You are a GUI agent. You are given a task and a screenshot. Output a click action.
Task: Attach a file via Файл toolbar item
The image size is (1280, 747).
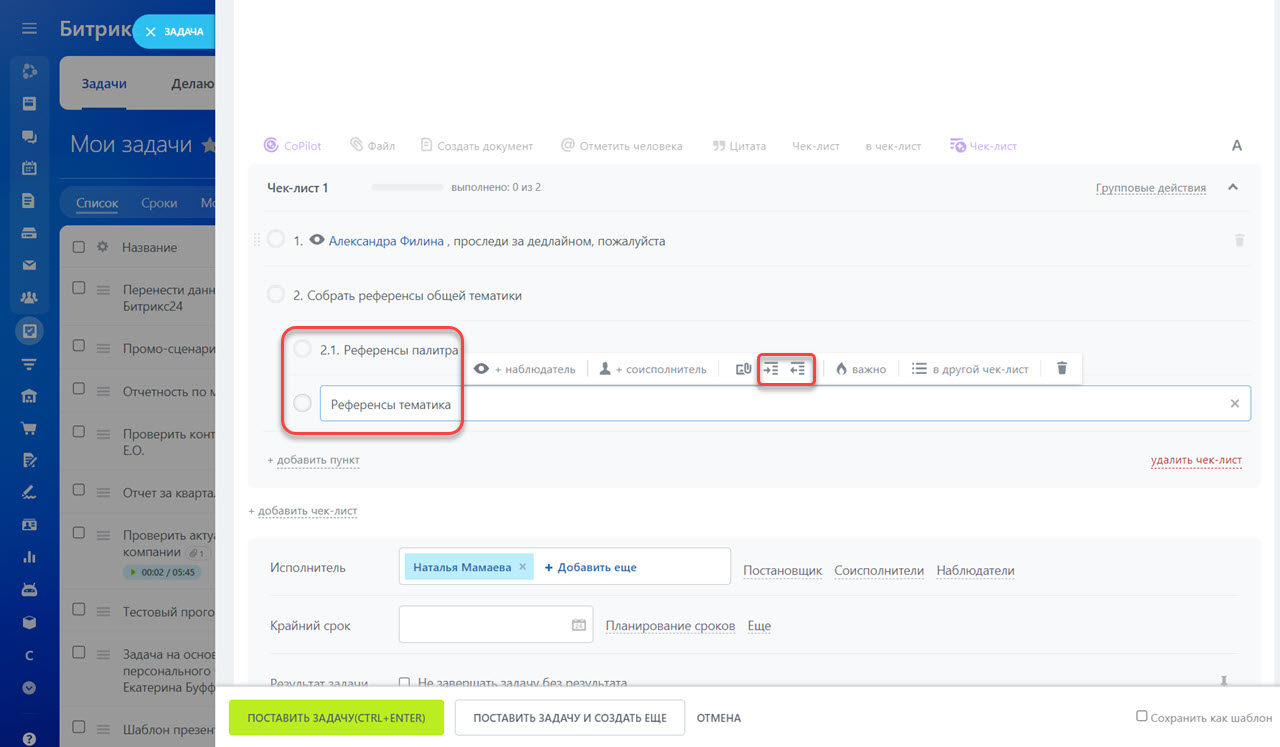372,146
